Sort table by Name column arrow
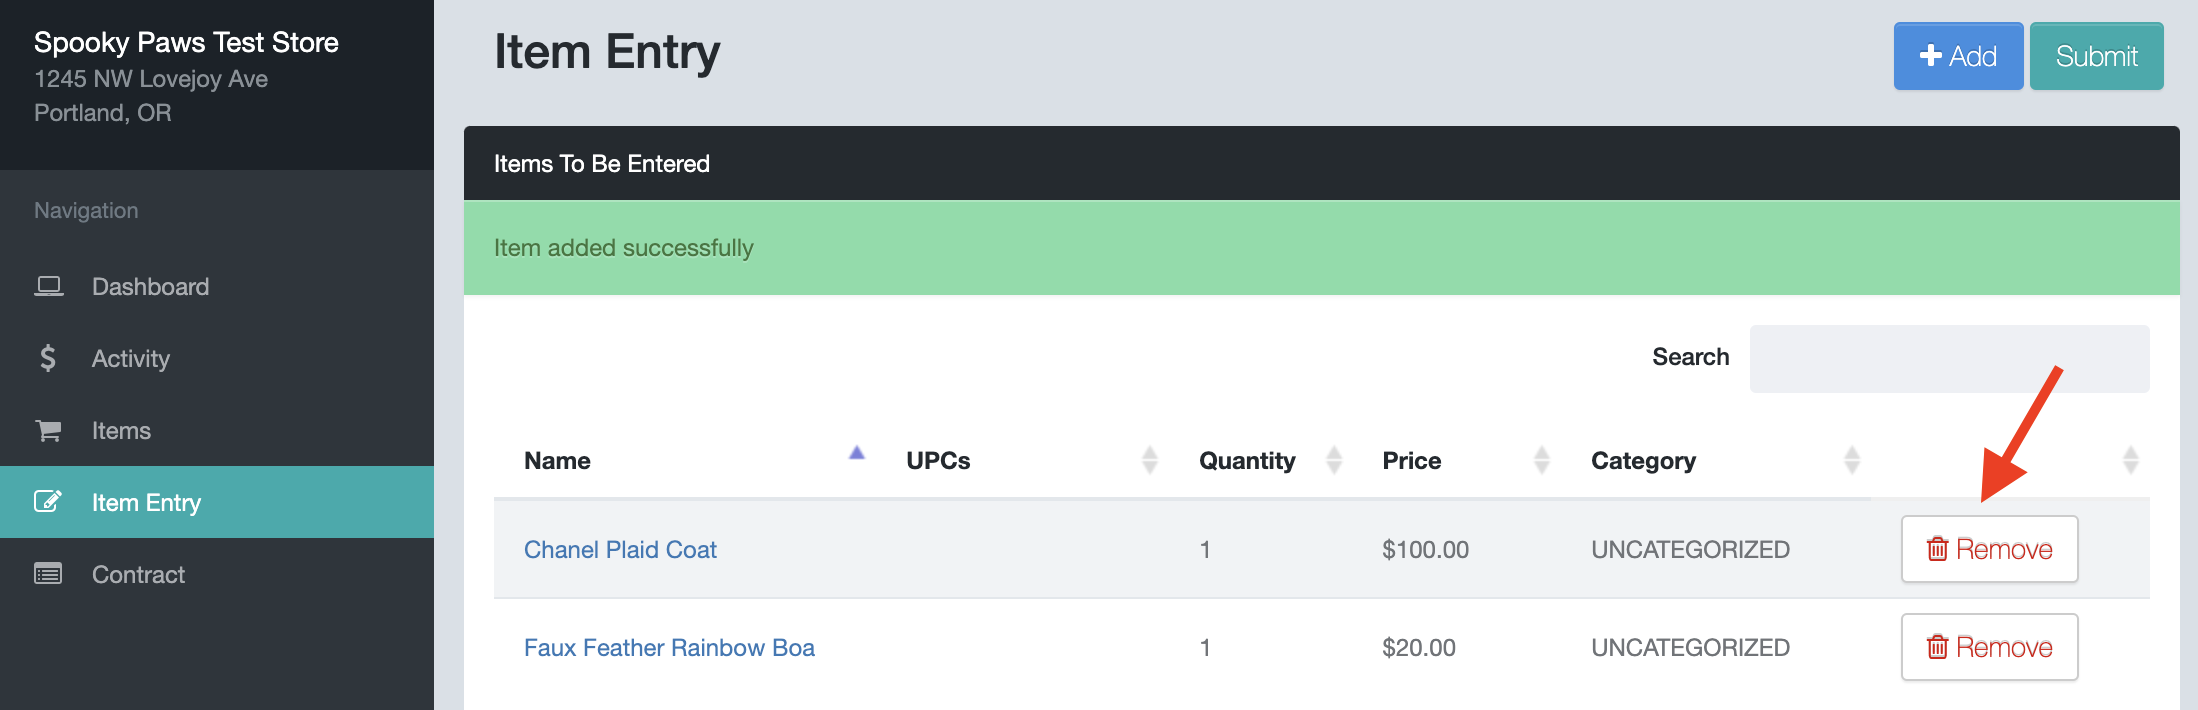The width and height of the screenshot is (2198, 710). pos(857,453)
